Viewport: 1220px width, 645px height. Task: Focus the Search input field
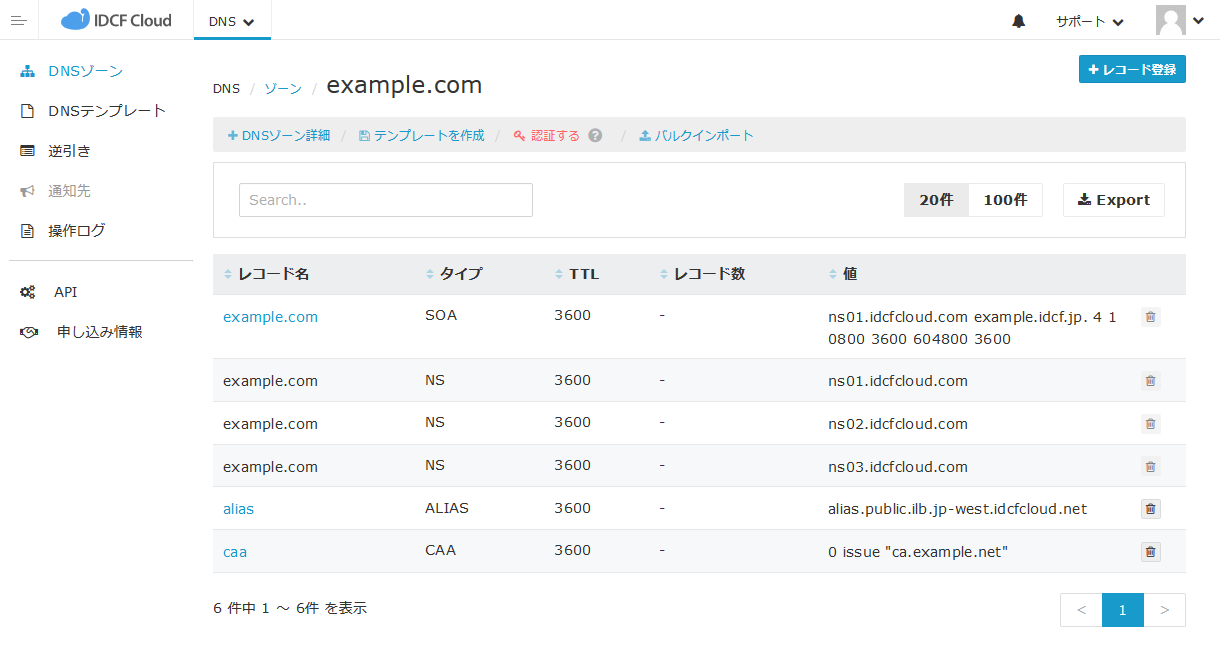(385, 200)
